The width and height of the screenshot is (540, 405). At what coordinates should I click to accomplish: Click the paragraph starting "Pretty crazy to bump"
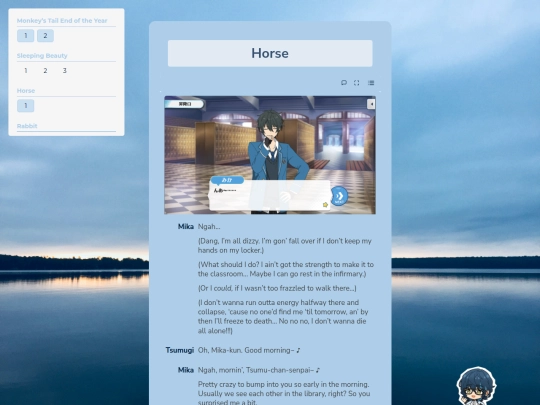284,393
